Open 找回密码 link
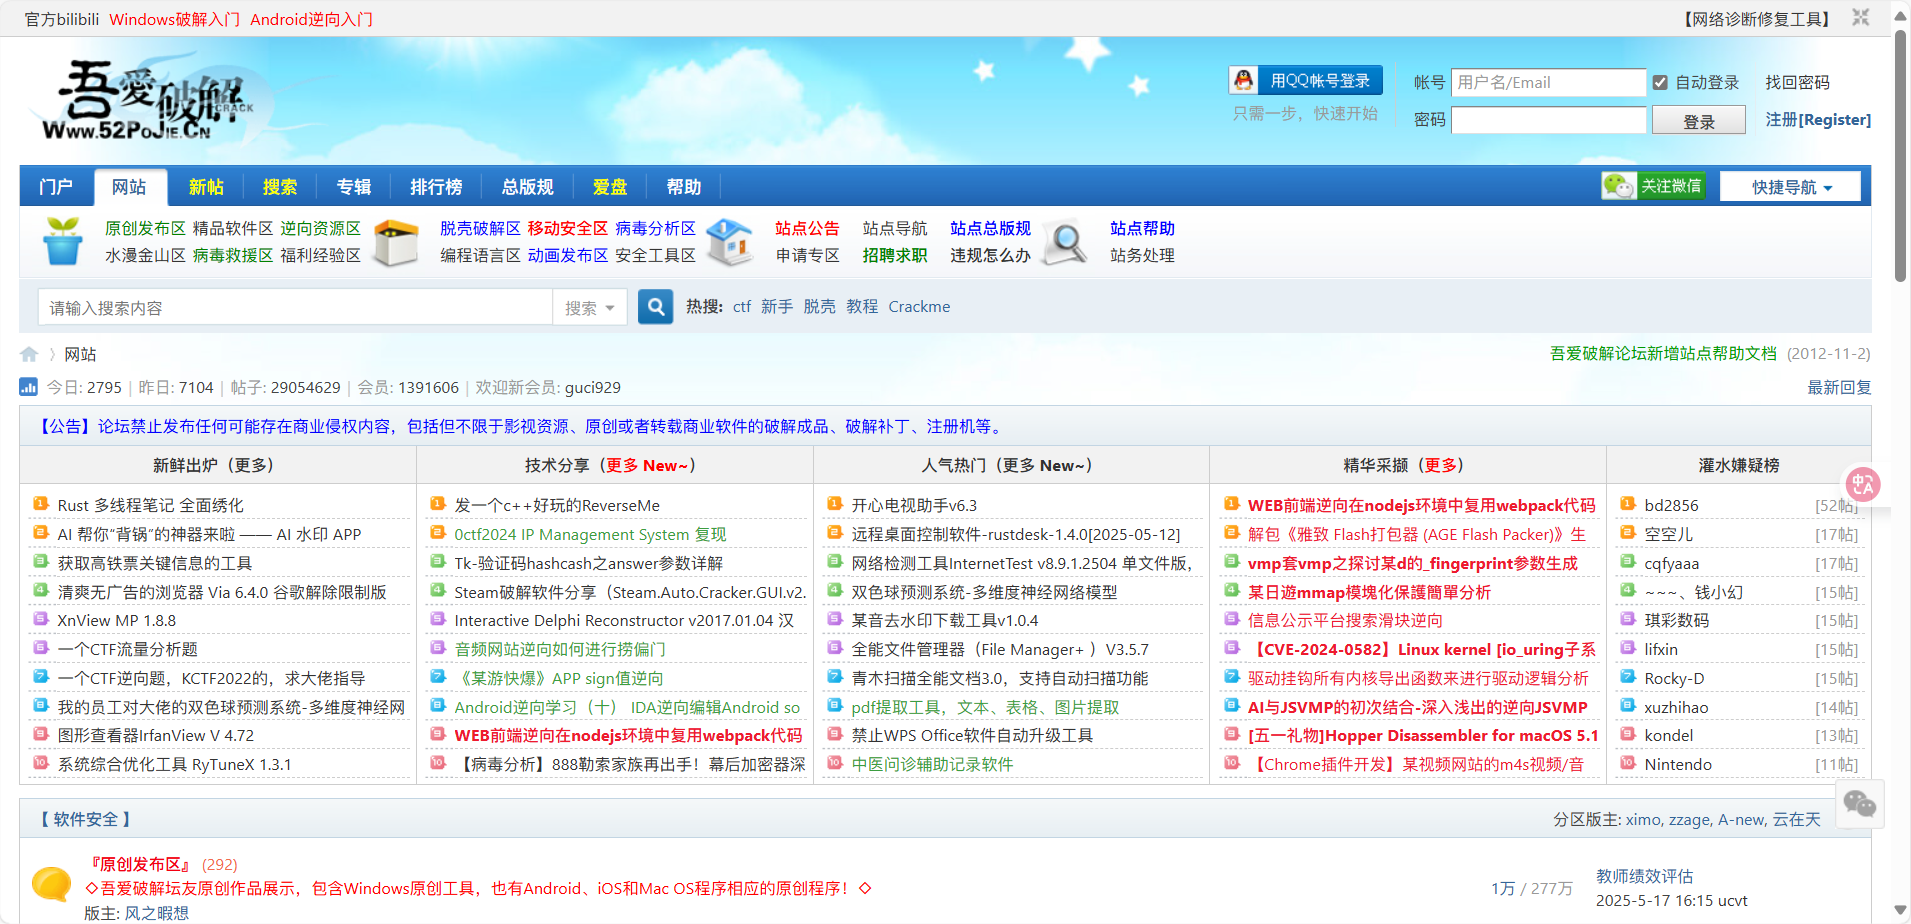The height and width of the screenshot is (924, 1911). pyautogui.click(x=1797, y=83)
